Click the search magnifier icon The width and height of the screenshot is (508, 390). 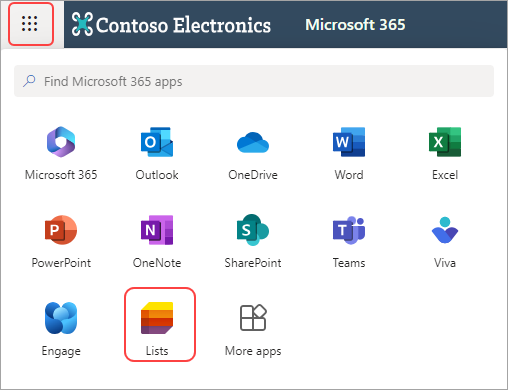pos(29,81)
